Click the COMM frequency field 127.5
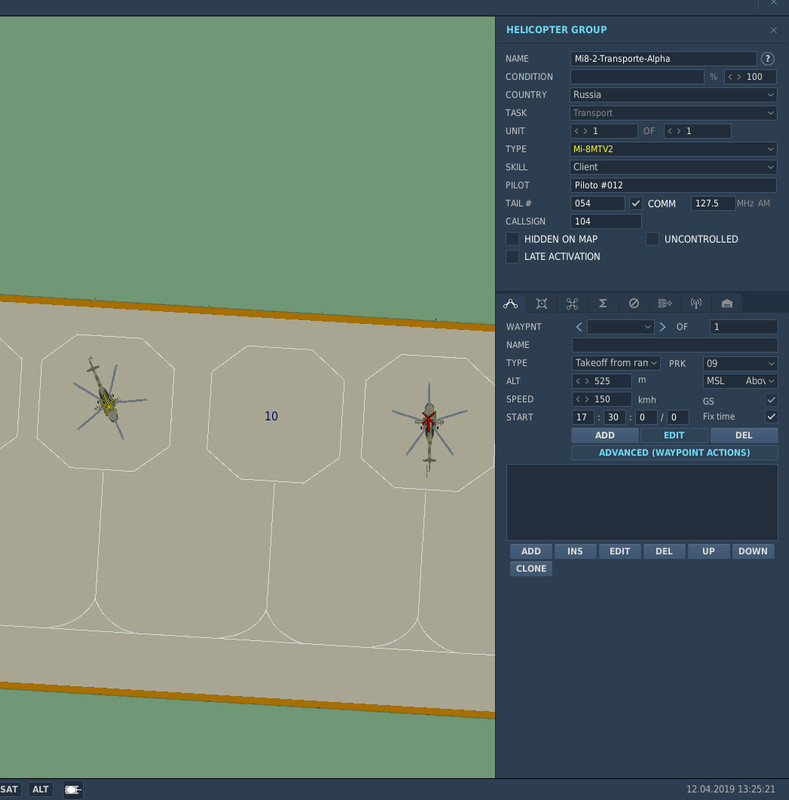 pyautogui.click(x=713, y=204)
